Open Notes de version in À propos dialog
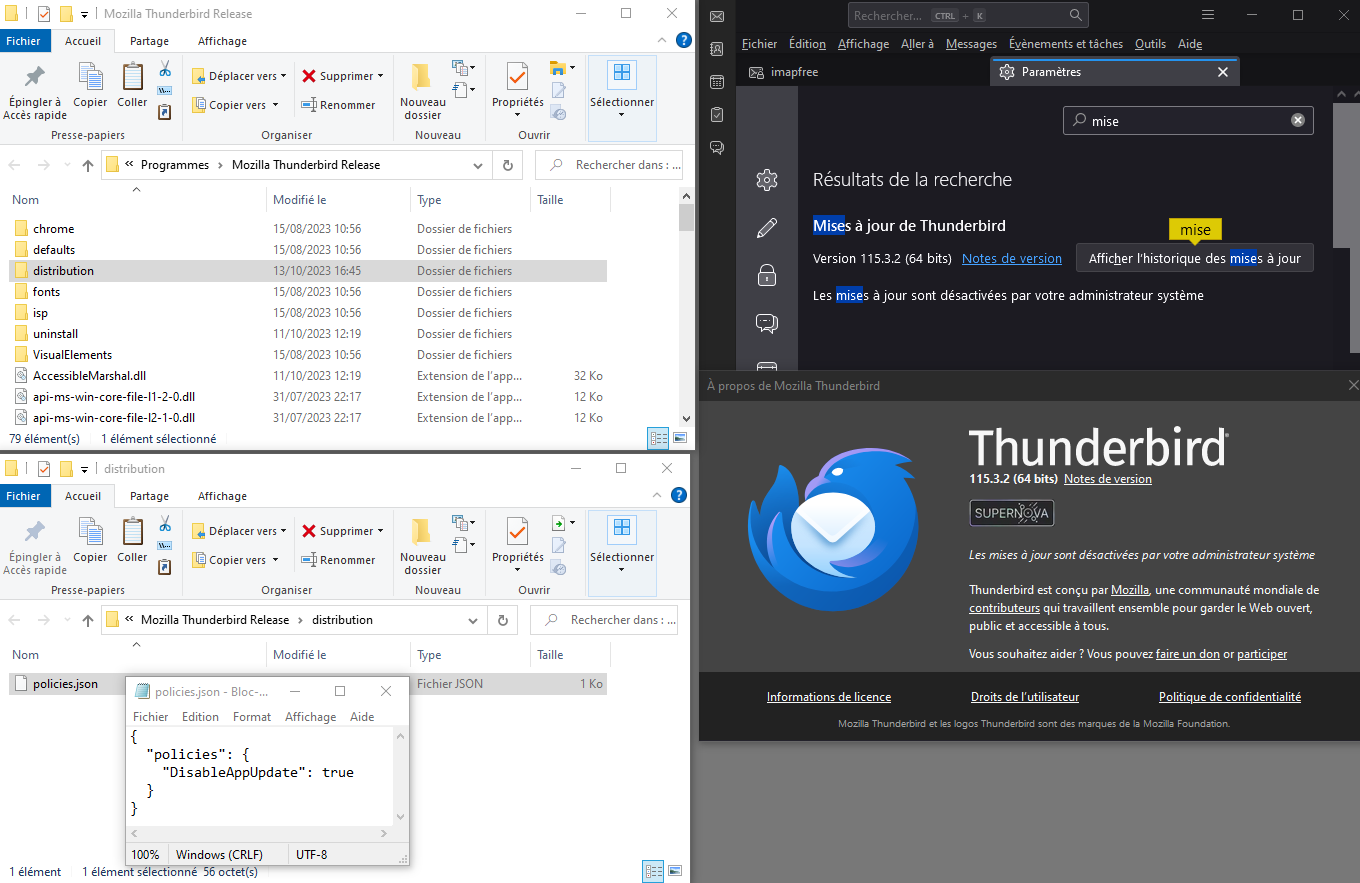The image size is (1360, 883). (x=1108, y=479)
